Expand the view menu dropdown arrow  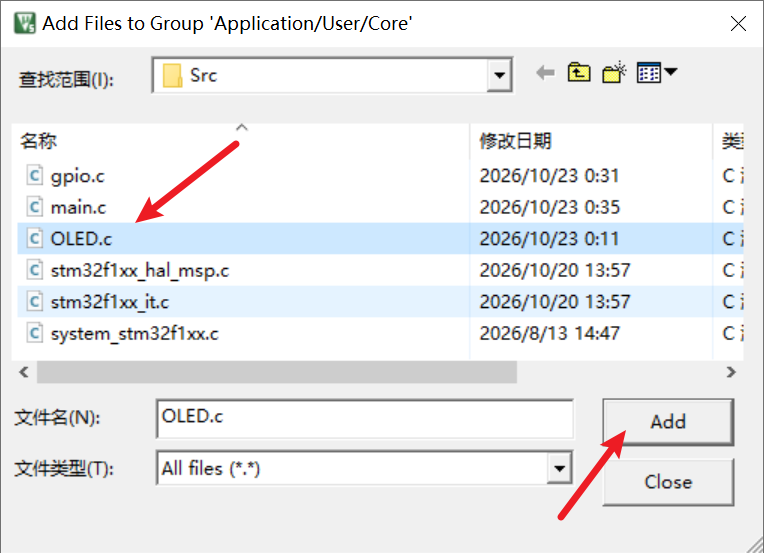tap(671, 72)
